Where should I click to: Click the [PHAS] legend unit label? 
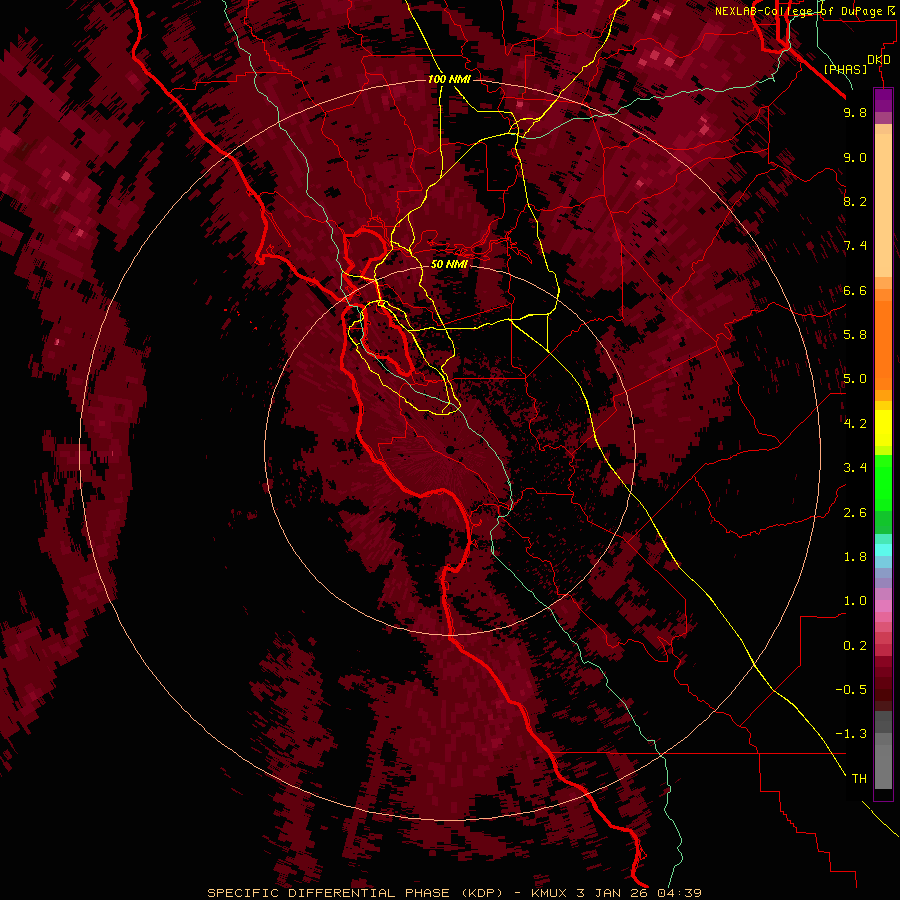pyautogui.click(x=845, y=70)
